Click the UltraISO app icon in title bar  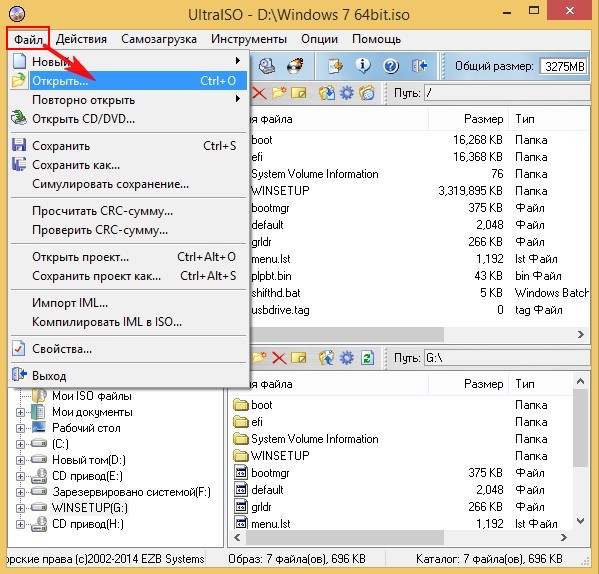17,14
